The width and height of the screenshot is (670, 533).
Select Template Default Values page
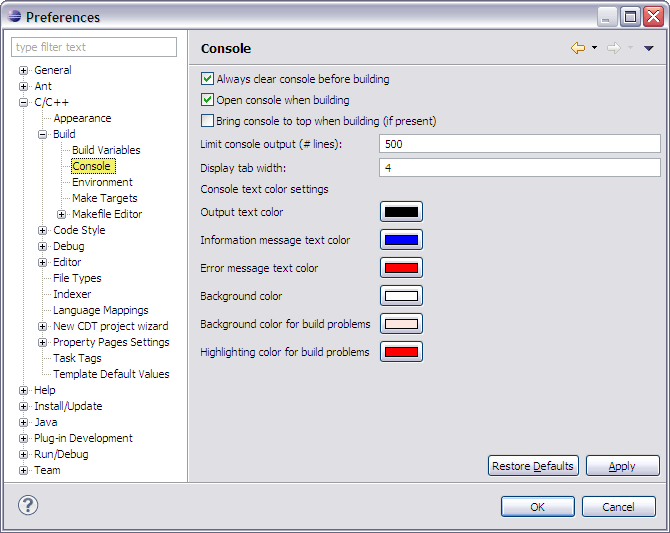tap(111, 374)
